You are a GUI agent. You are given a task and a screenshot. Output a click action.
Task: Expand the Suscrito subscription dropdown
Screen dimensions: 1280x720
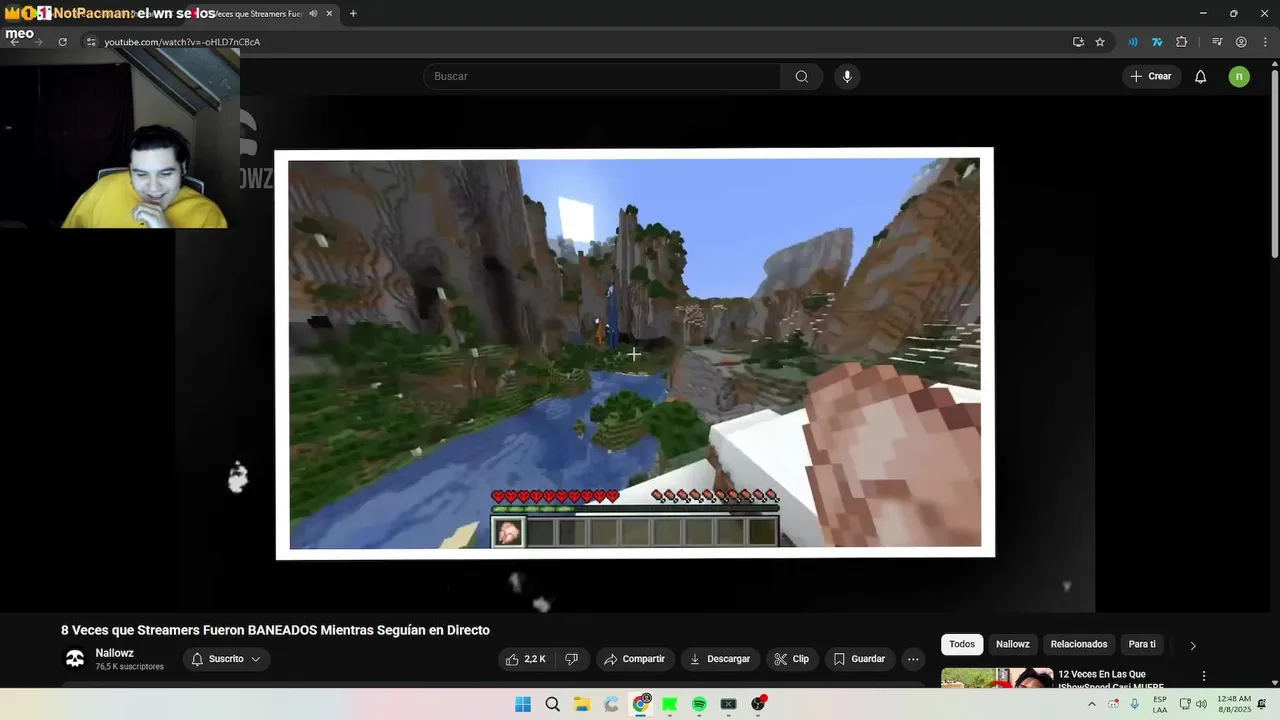tap(226, 659)
